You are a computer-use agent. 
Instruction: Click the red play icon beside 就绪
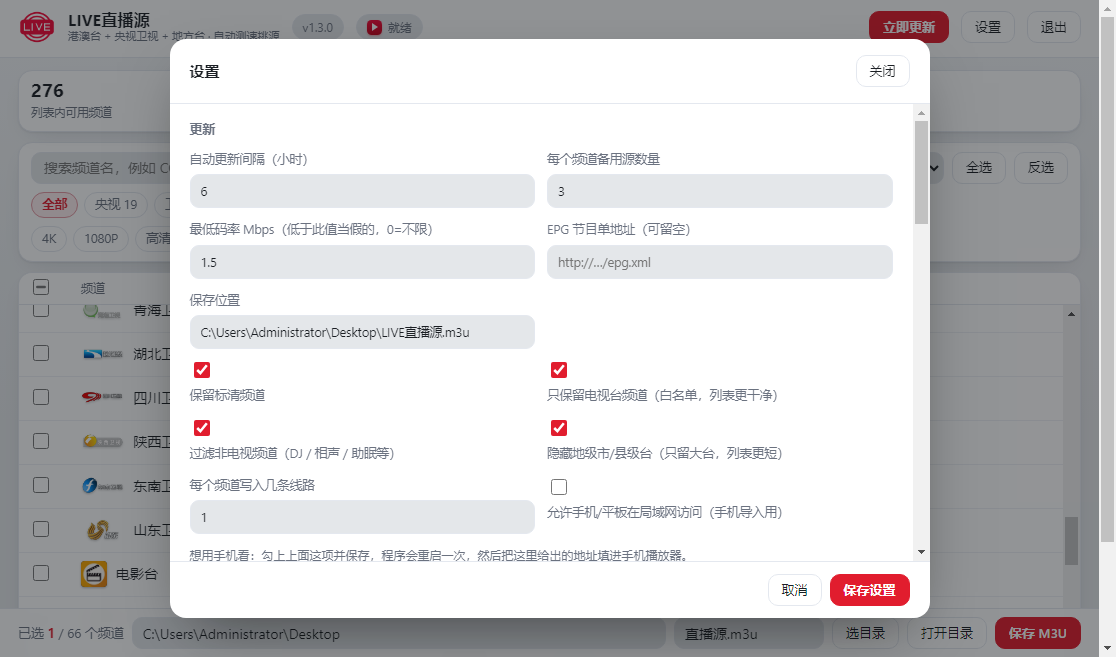click(374, 28)
